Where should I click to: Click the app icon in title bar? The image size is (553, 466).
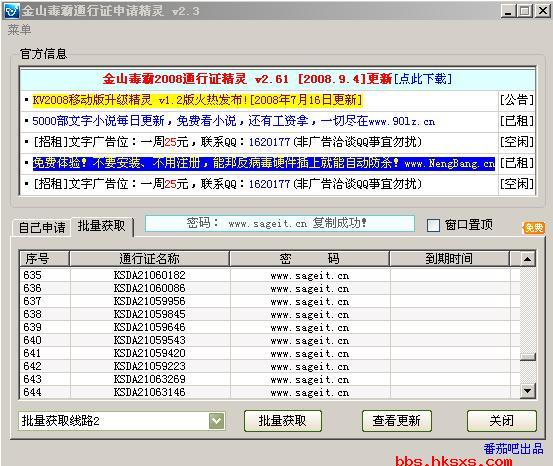click(x=11, y=11)
